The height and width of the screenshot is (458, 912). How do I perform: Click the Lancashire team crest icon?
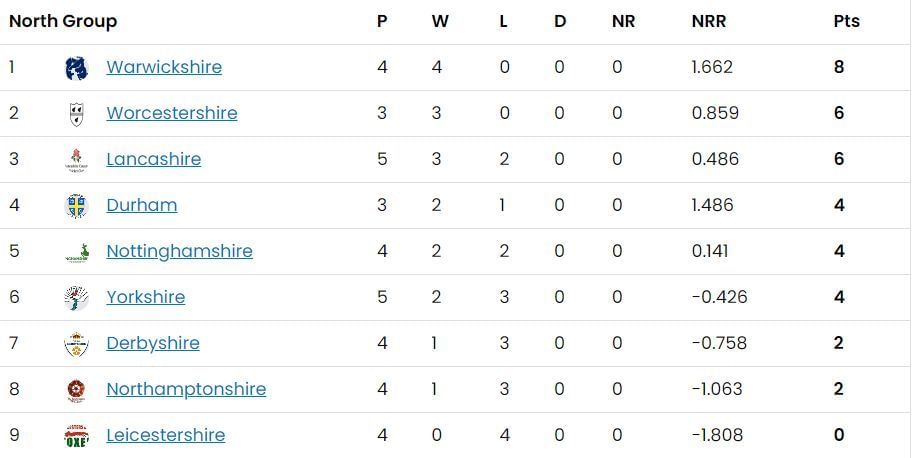(76, 160)
